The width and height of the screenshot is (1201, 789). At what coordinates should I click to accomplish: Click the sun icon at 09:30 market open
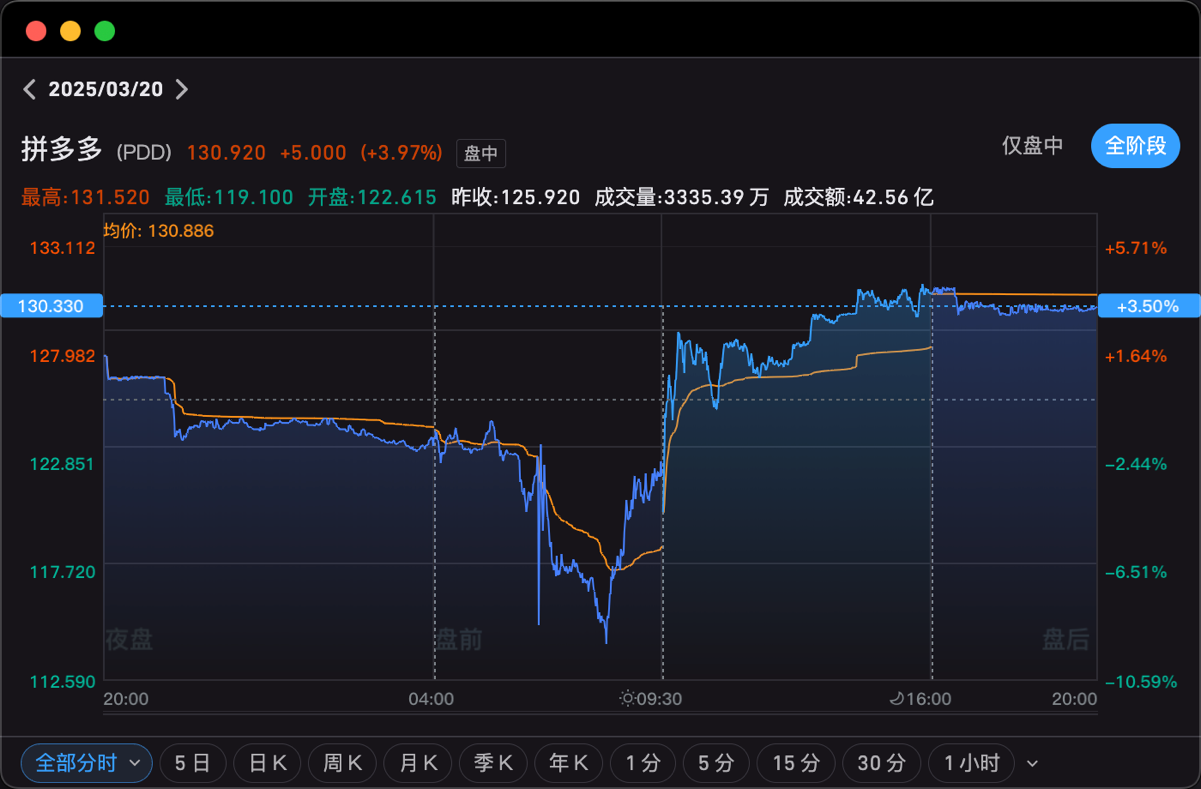point(626,699)
